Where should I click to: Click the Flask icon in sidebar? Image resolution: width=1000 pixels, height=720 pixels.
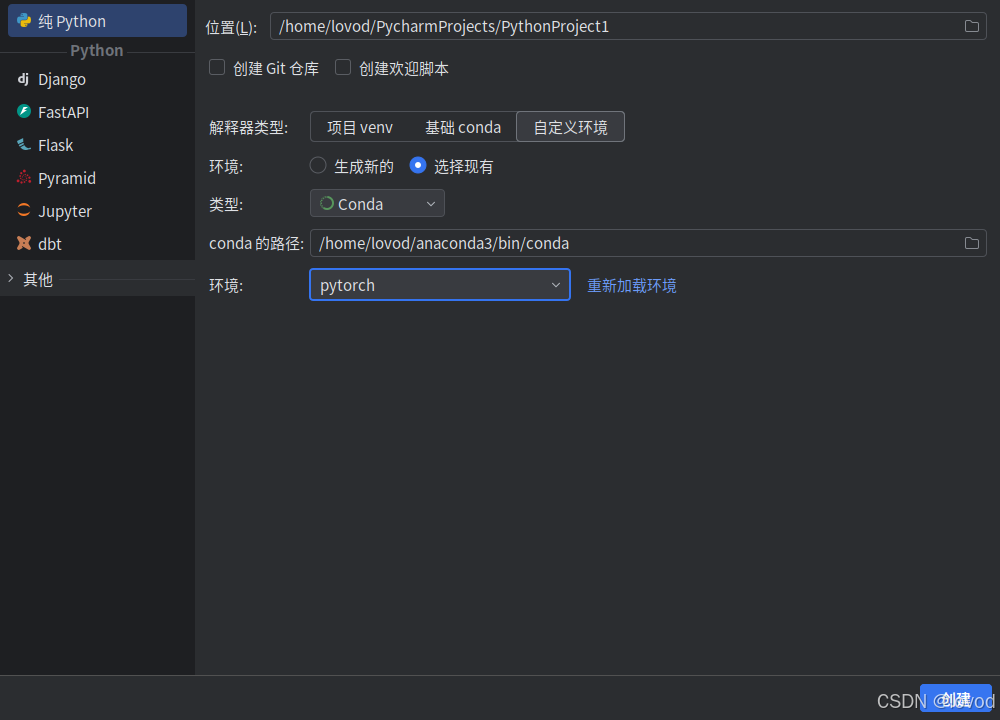tap(24, 145)
